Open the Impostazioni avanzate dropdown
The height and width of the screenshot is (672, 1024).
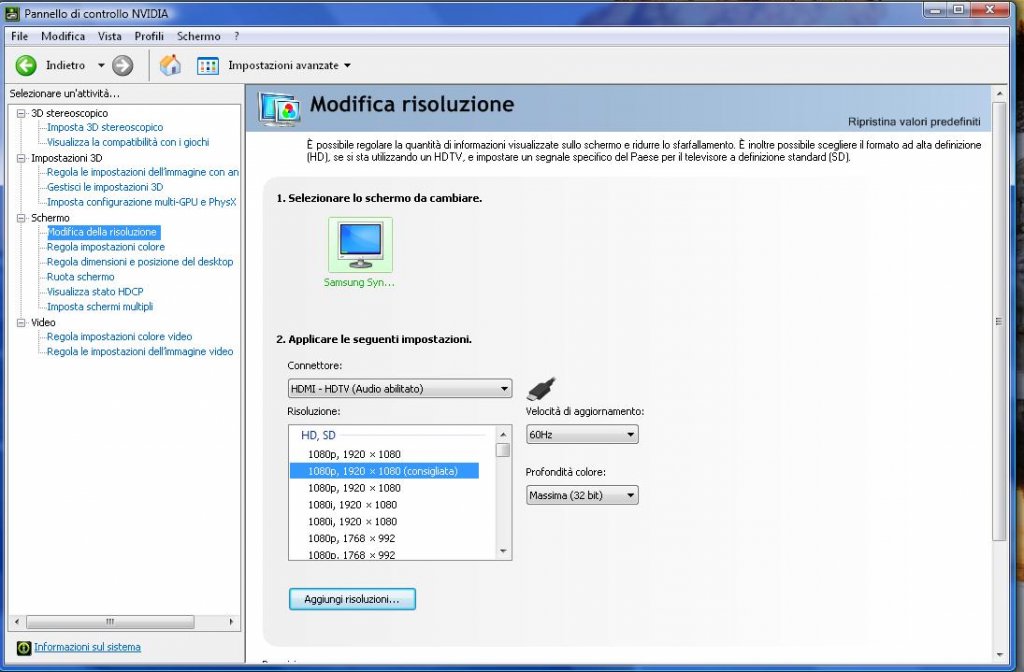pyautogui.click(x=347, y=65)
